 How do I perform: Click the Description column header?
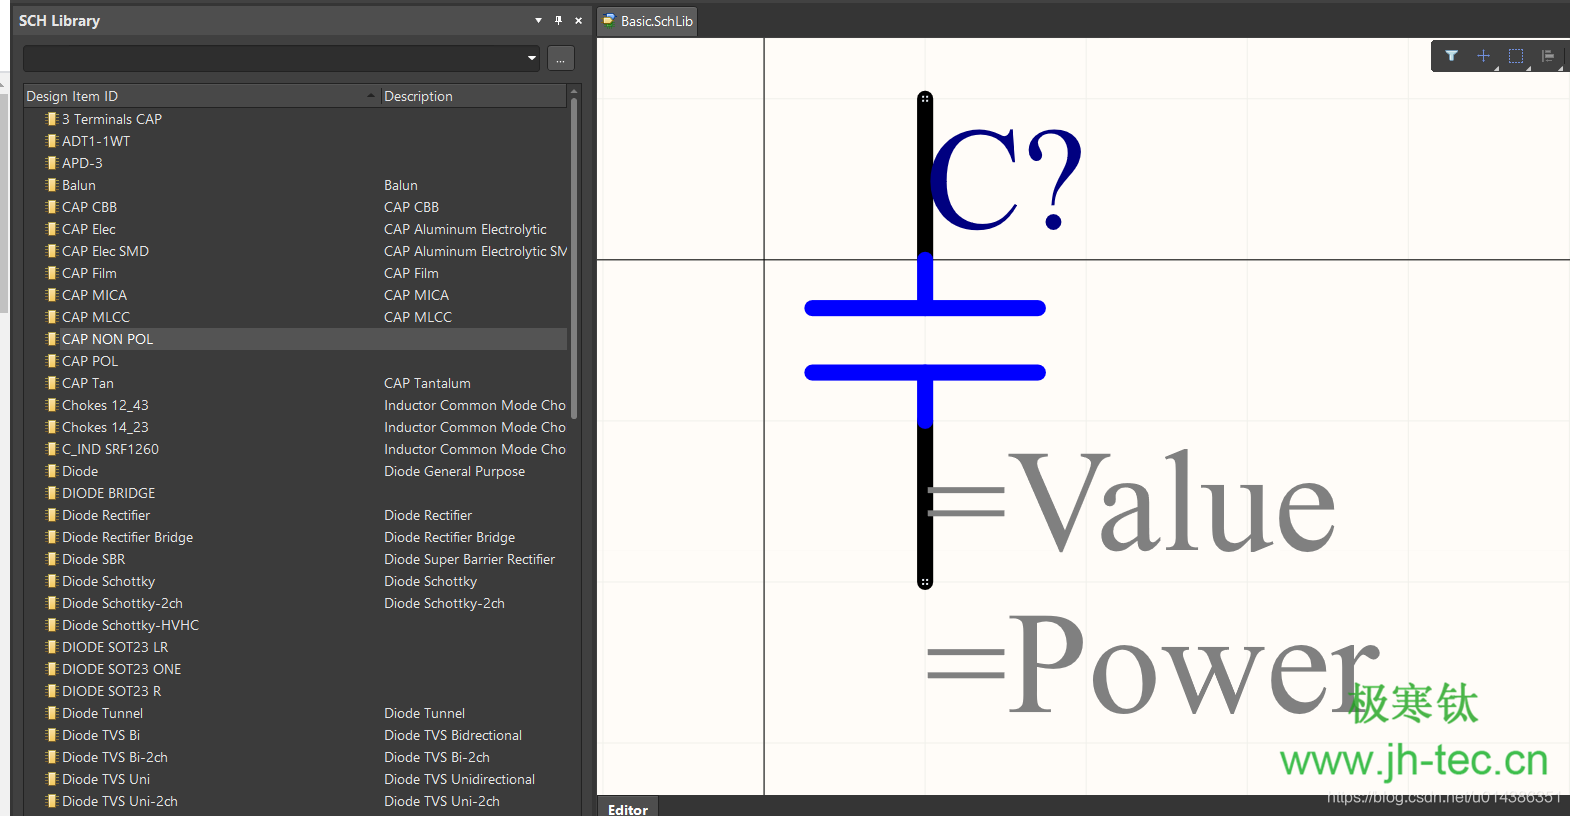[x=472, y=96]
